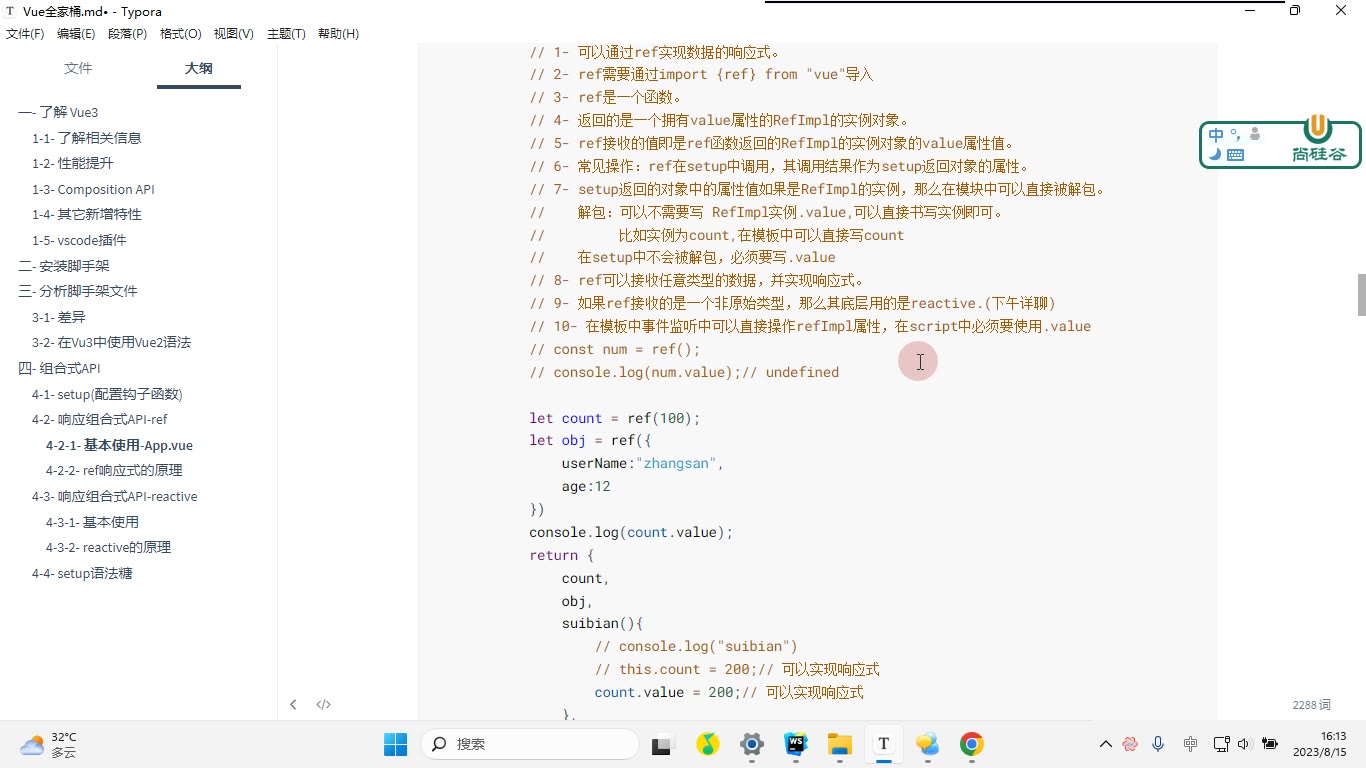
Task: Go to outline item 4-1- setup(配置钩子函数)
Action: point(107,394)
